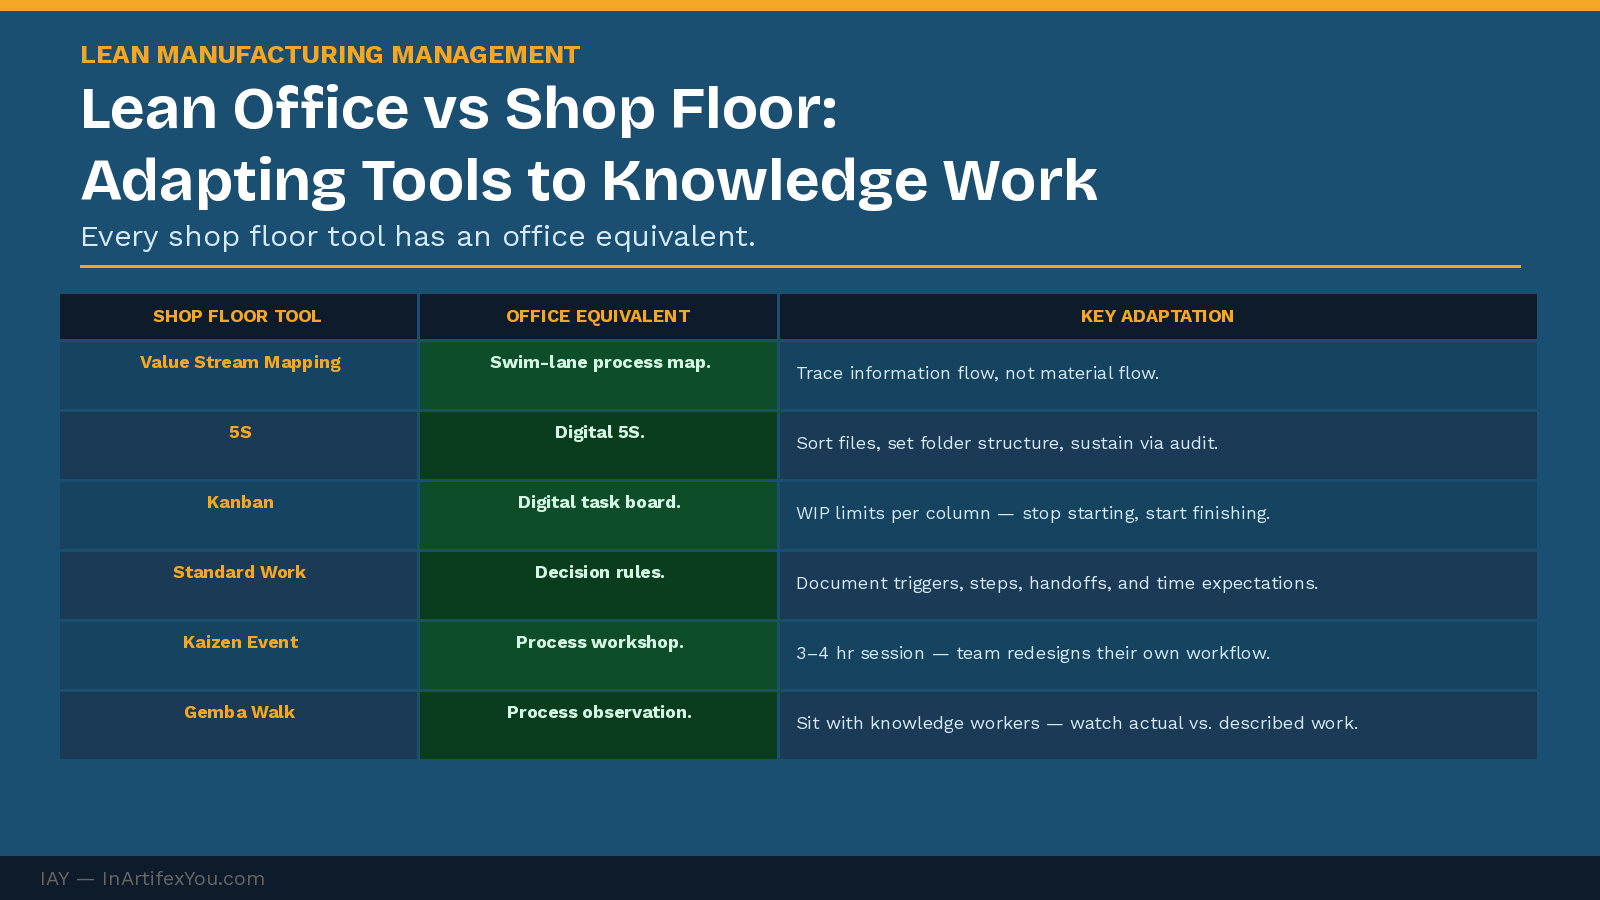
Task: Click the "Gemba Walk" row label
Action: click(x=240, y=712)
